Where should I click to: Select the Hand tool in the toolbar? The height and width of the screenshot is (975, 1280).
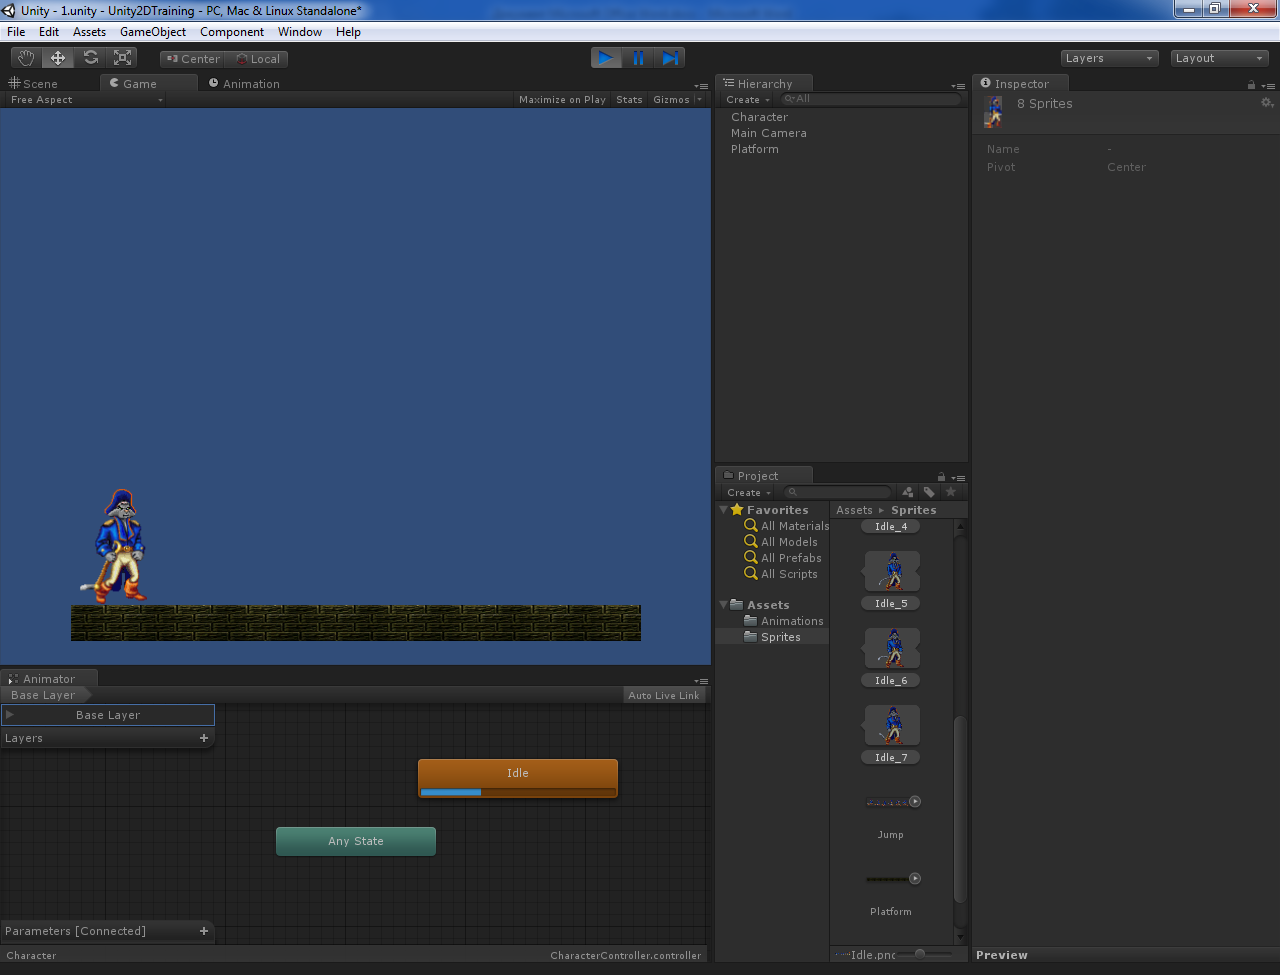point(26,58)
